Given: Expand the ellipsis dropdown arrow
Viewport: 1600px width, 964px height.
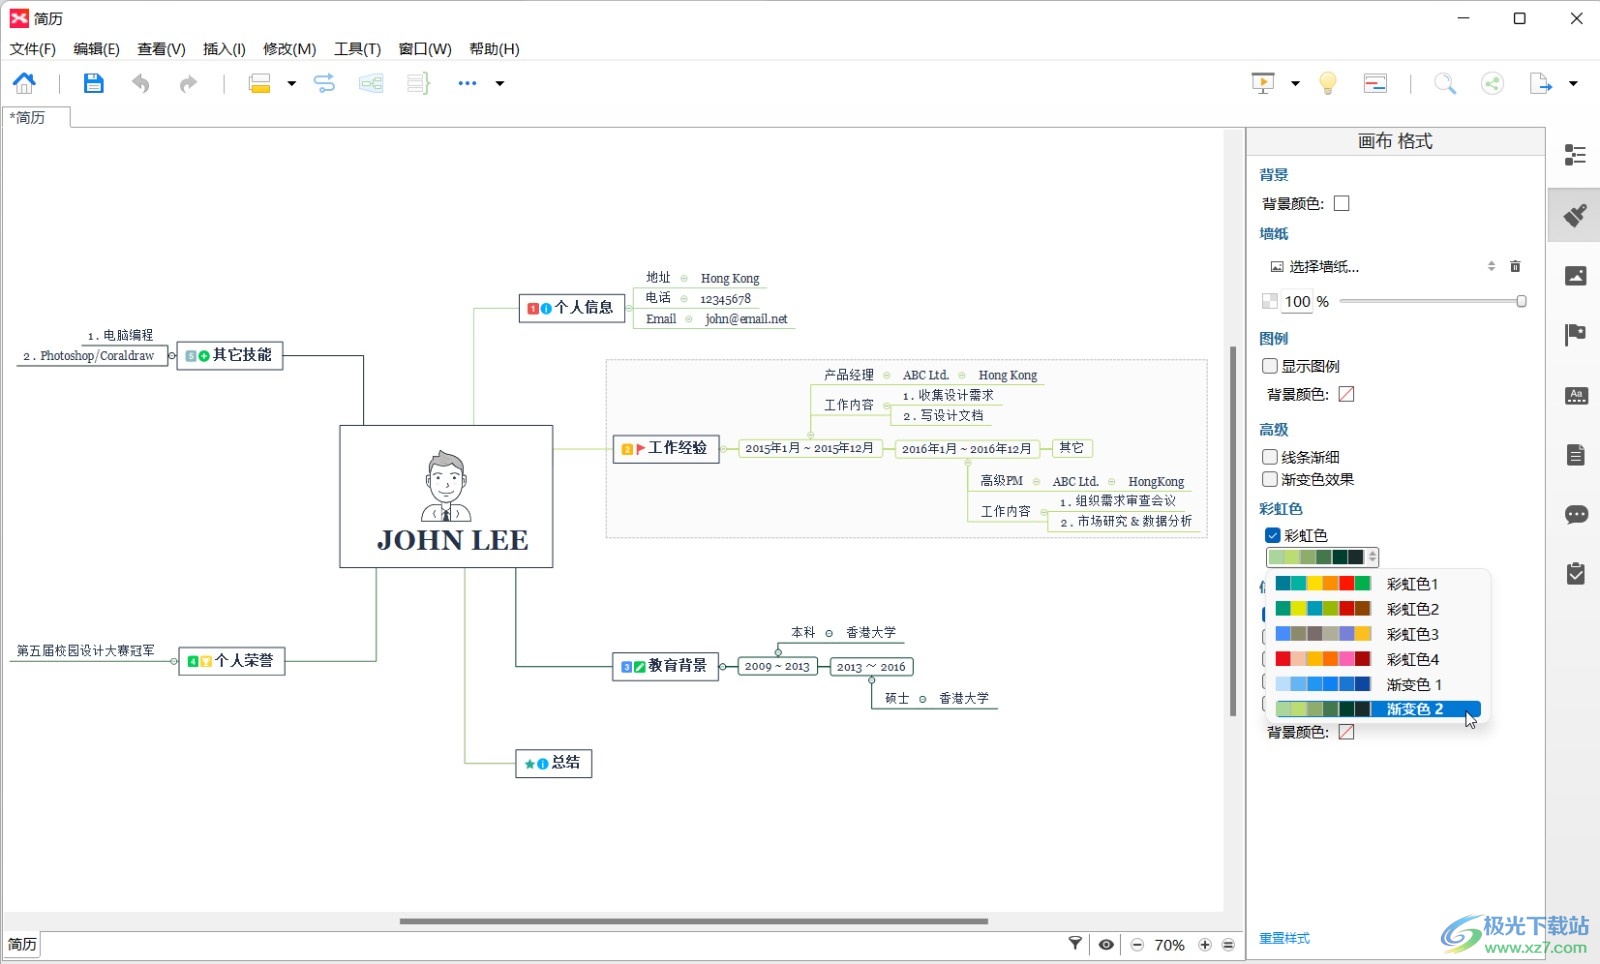Looking at the screenshot, I should coord(500,83).
